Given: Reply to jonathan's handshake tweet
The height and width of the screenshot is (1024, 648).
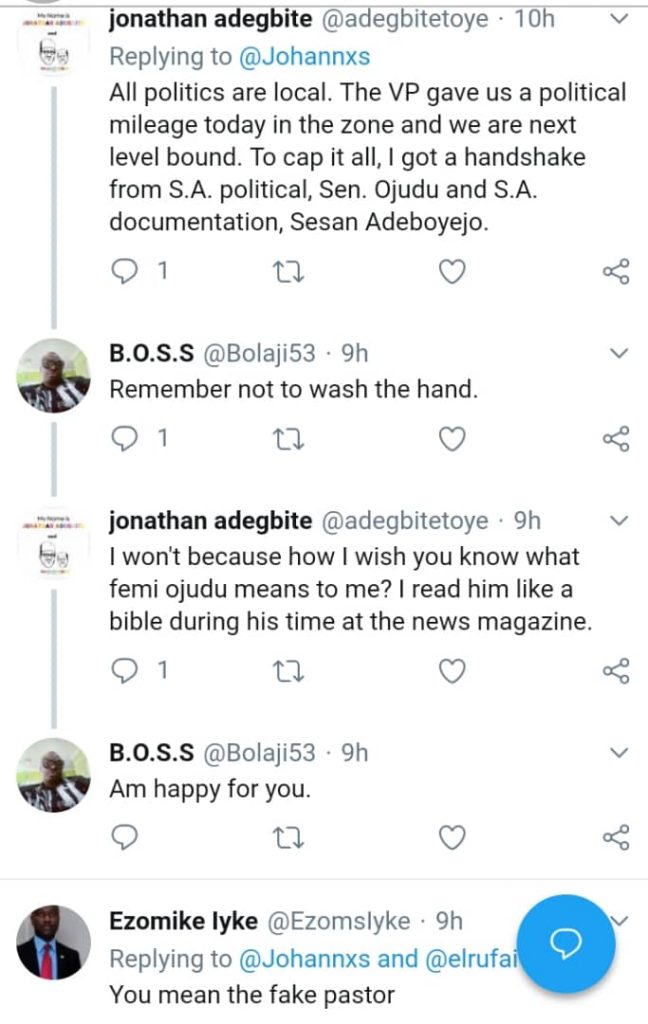Looking at the screenshot, I should point(125,271).
